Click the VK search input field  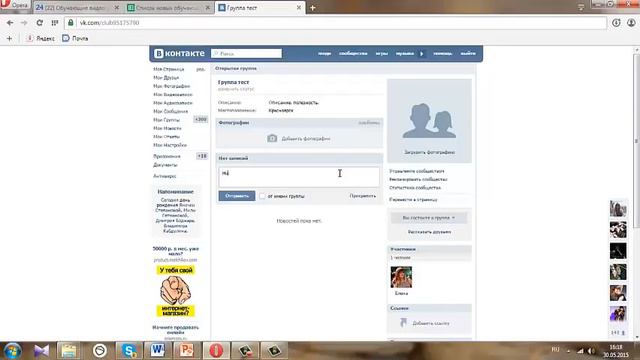247,53
